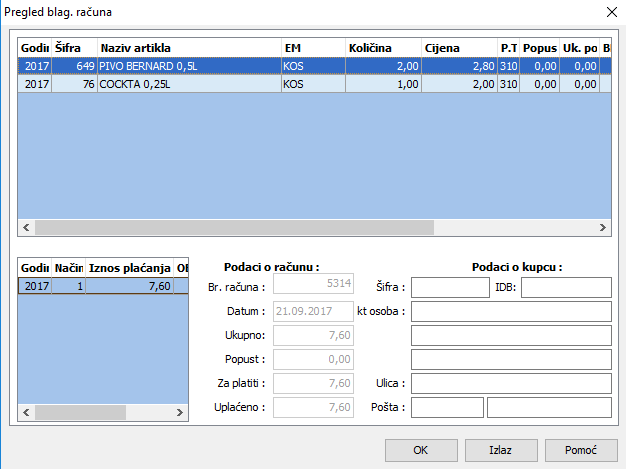Click into the customer Šifra field
The image size is (626, 469).
[450, 288]
